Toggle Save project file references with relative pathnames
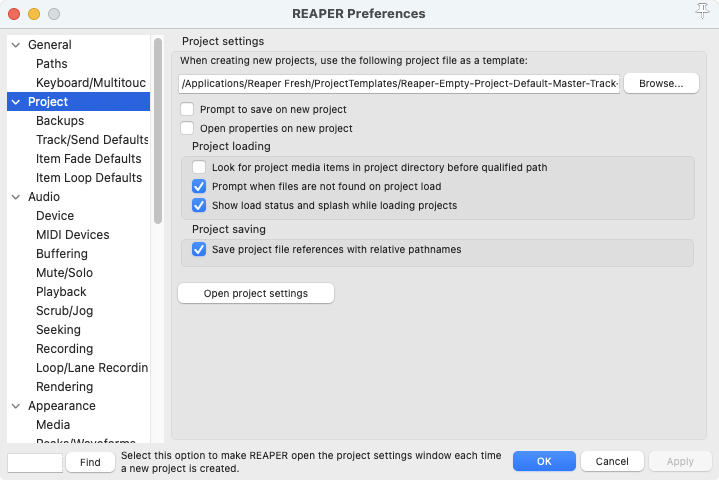This screenshot has width=719, height=480. 199,249
